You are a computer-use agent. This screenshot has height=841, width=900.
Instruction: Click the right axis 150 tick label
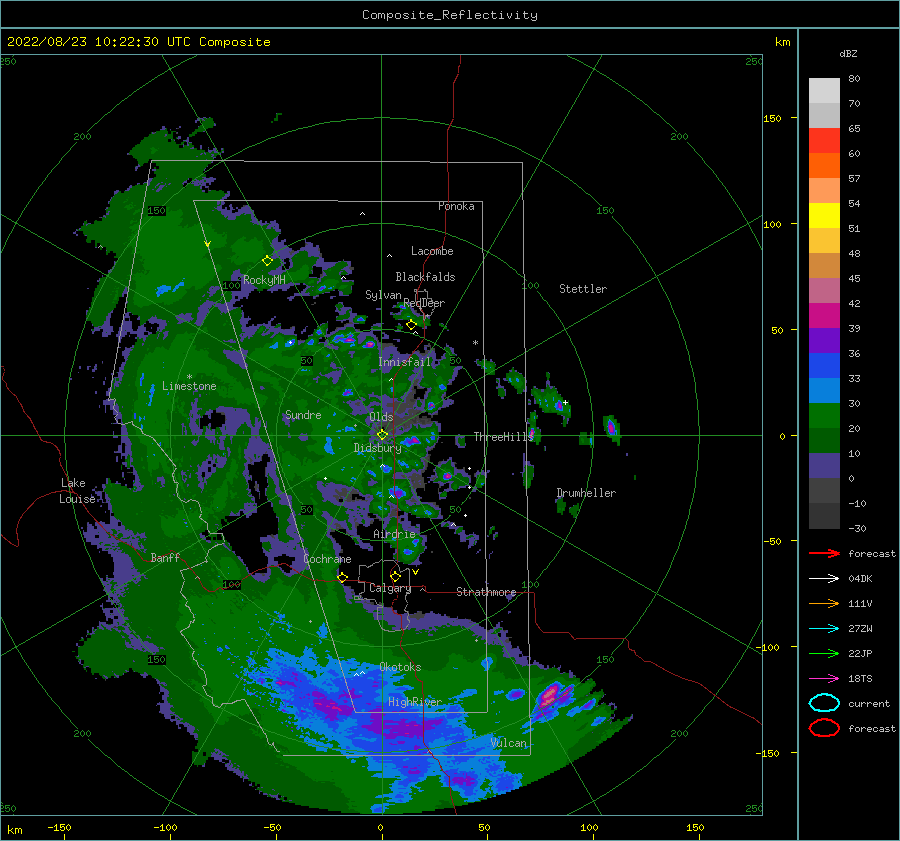pos(772,118)
